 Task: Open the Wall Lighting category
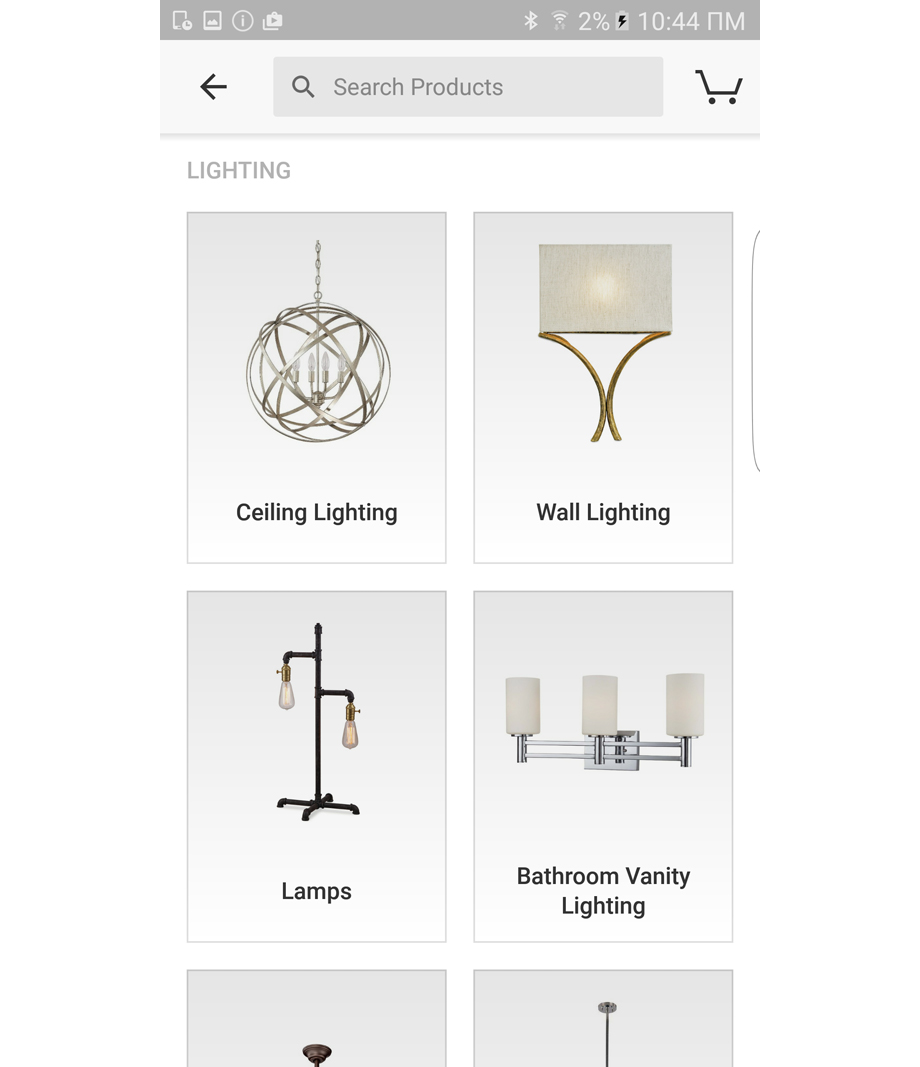tap(603, 388)
